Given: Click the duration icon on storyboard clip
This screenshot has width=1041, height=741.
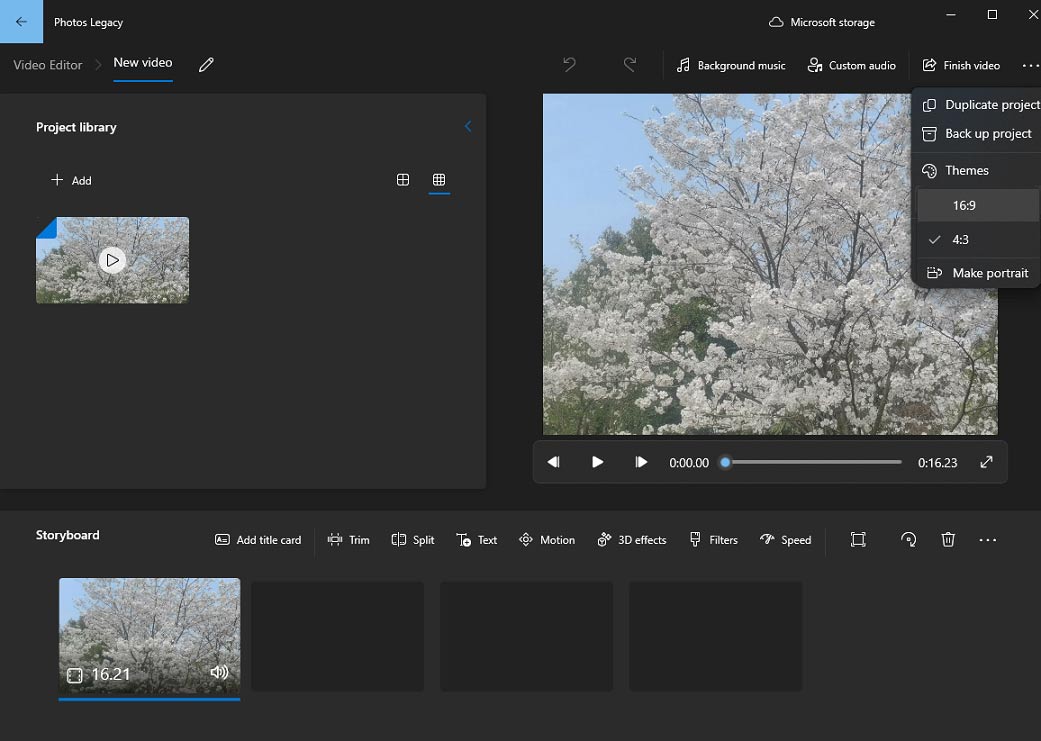Looking at the screenshot, I should coord(75,675).
